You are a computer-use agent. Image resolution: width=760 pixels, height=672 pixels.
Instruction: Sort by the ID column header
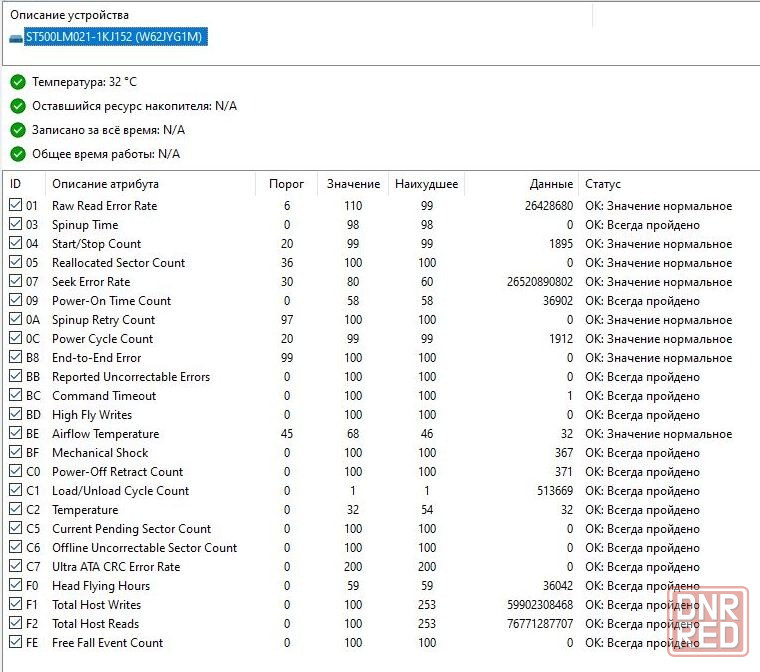click(16, 184)
